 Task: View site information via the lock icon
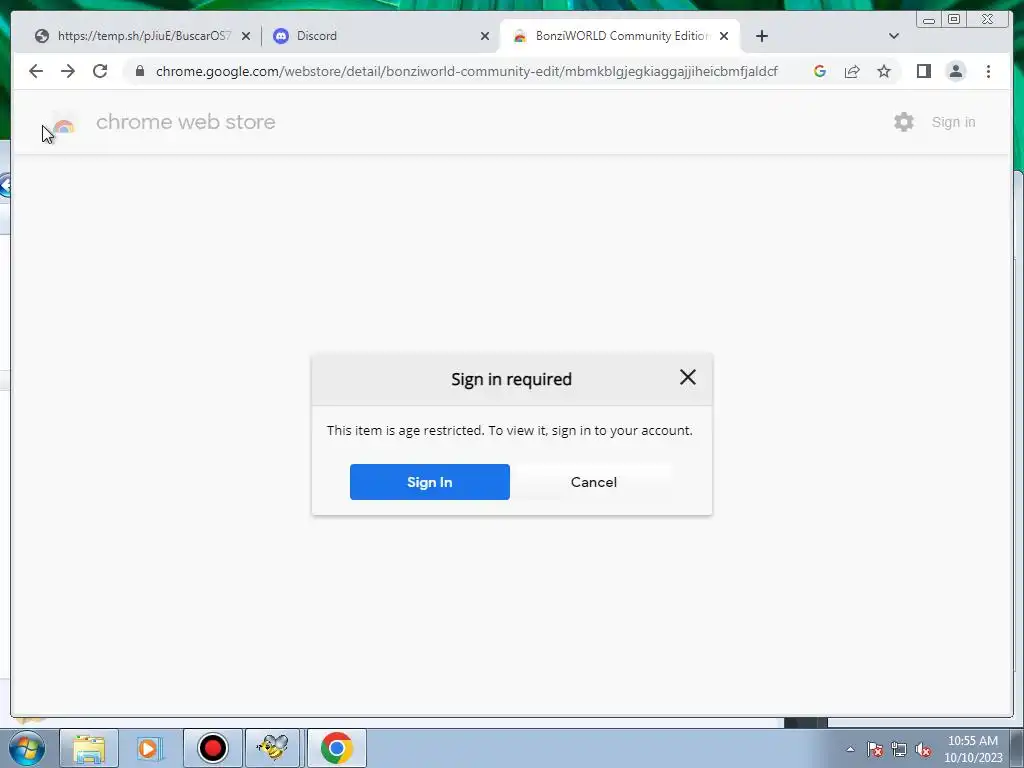[x=139, y=71]
